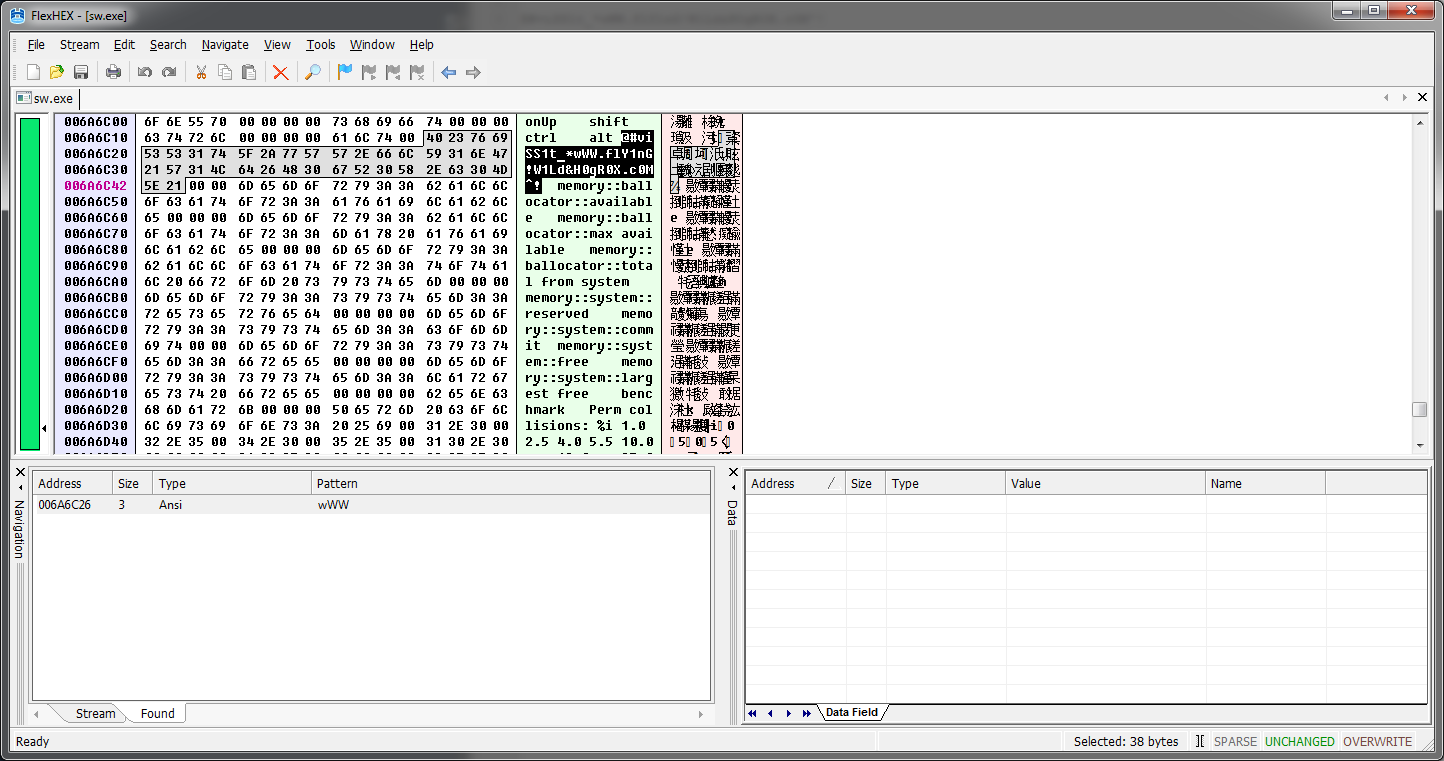This screenshot has height=761, width=1444.
Task: Close the Data pane
Action: (x=733, y=472)
